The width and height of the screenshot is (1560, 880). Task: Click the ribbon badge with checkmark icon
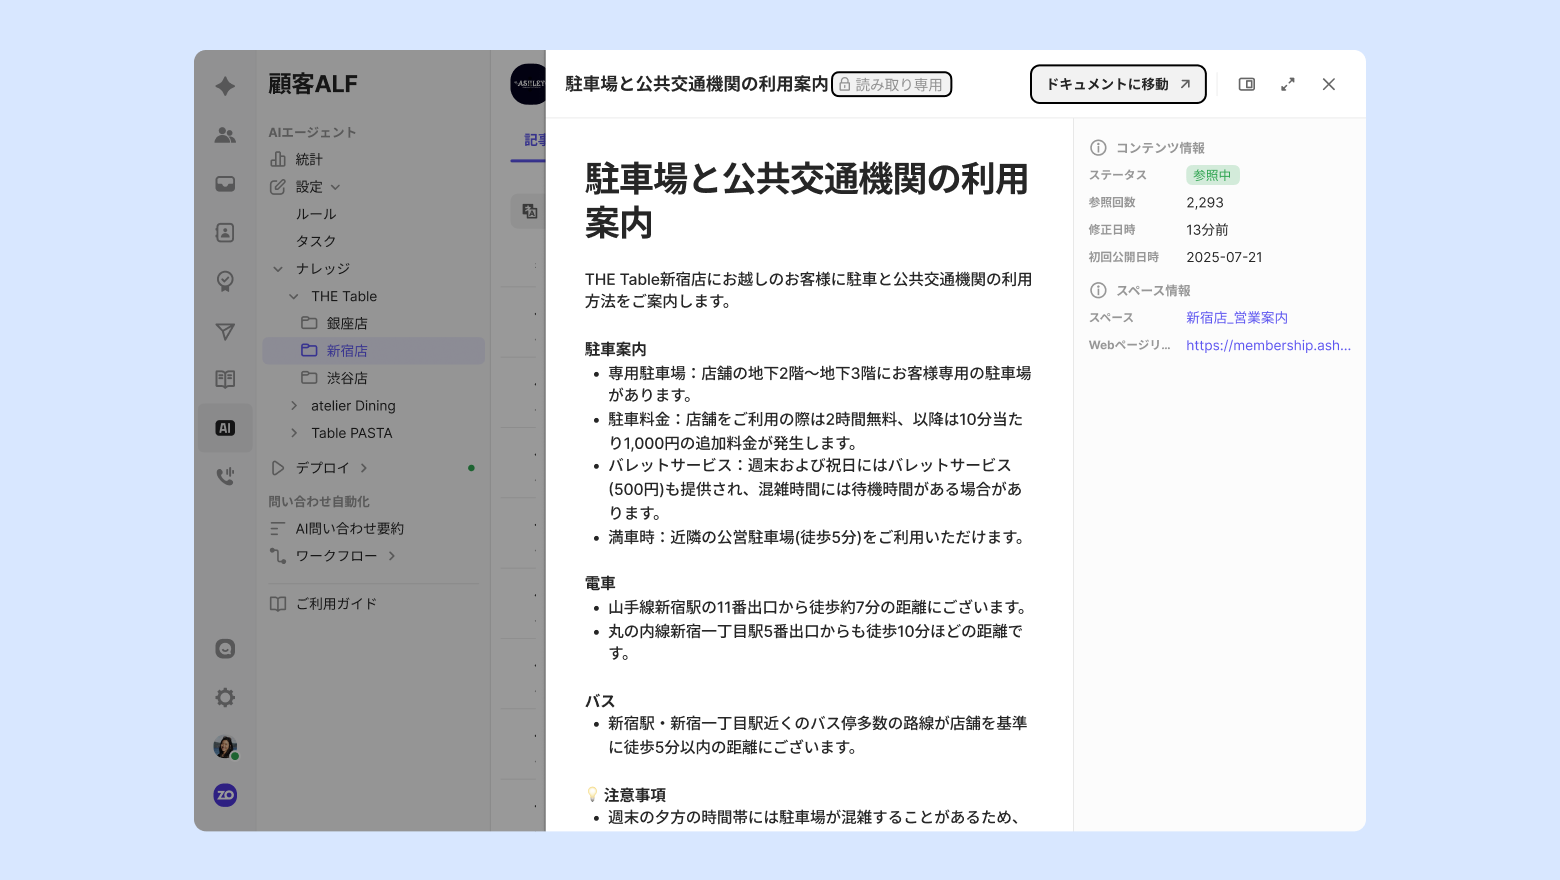point(225,281)
